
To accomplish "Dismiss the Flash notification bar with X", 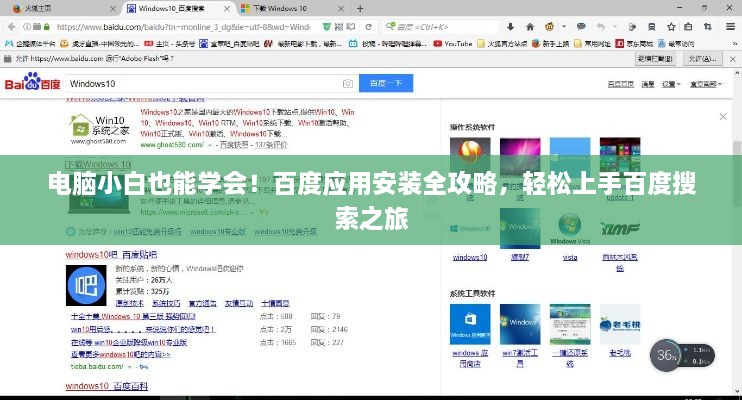I will point(733,59).
